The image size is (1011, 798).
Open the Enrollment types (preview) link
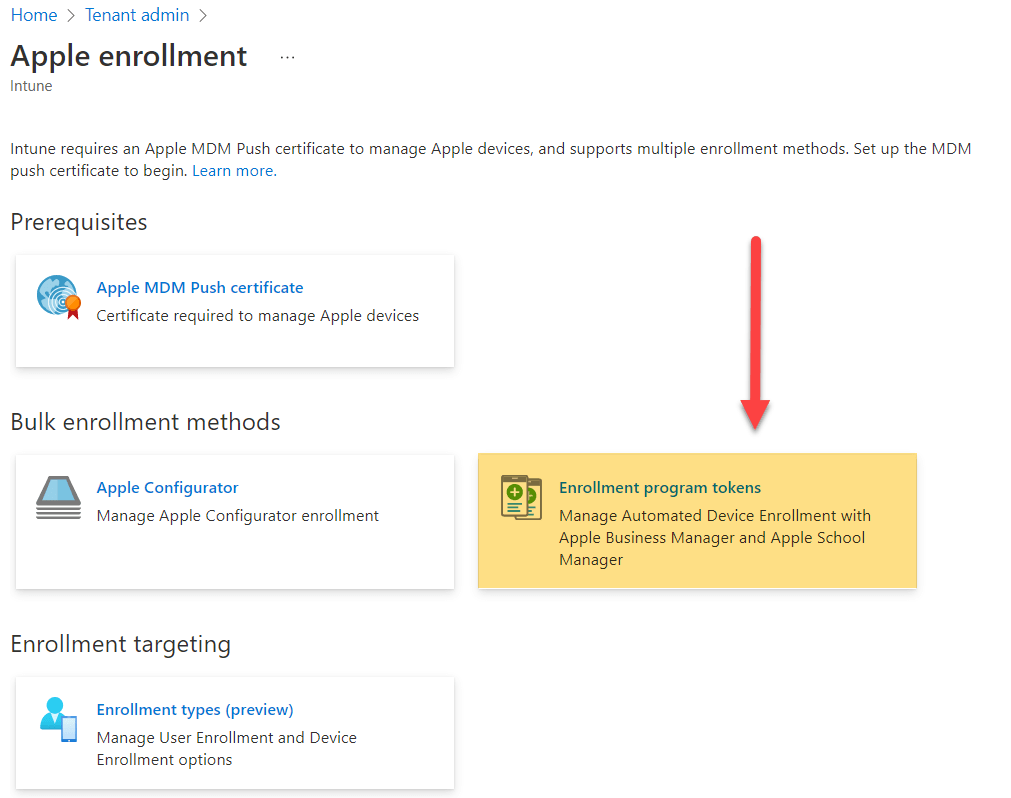195,710
